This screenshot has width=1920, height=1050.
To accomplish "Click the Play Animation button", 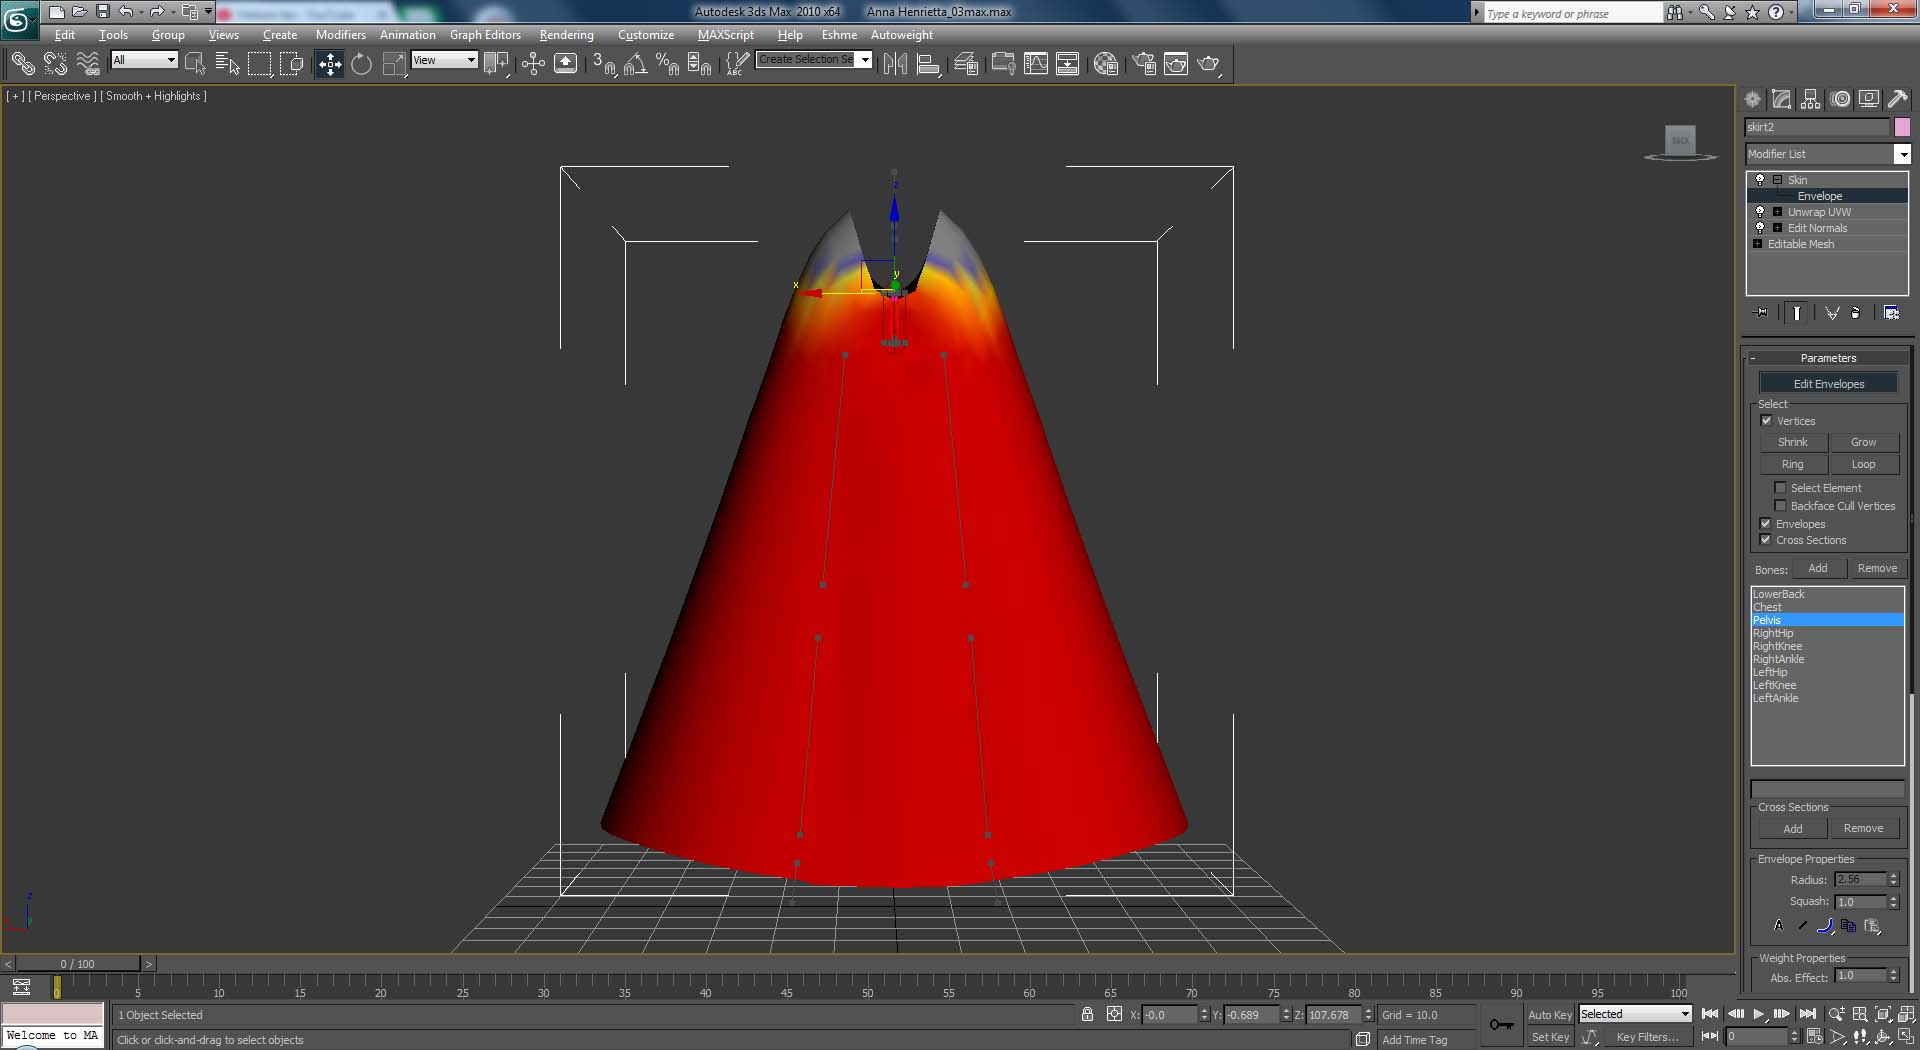I will tap(1758, 1014).
